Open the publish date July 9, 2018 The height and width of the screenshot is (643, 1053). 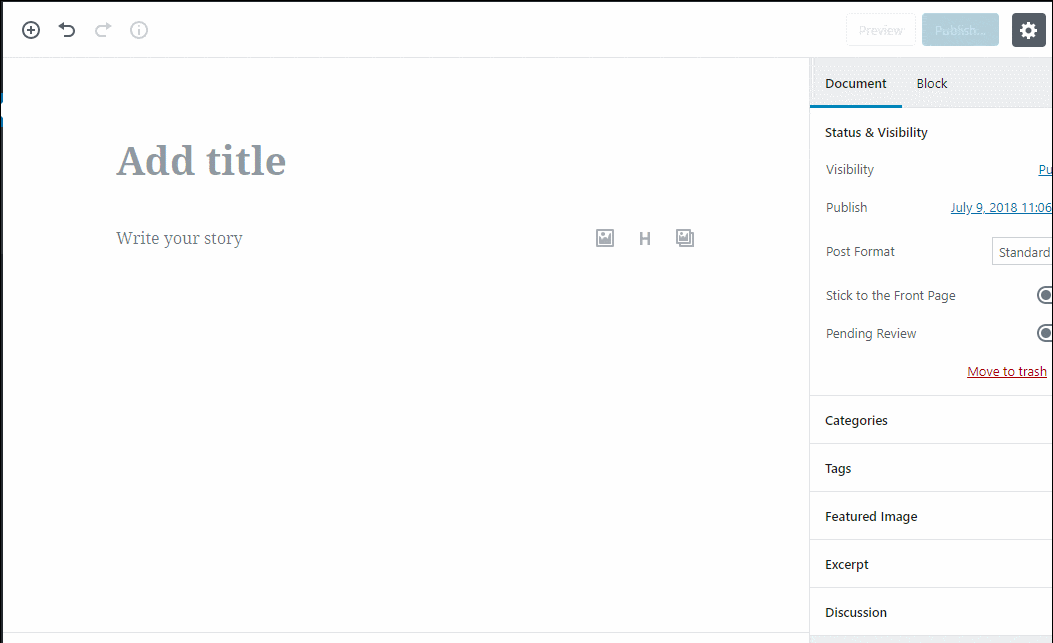(x=1000, y=207)
